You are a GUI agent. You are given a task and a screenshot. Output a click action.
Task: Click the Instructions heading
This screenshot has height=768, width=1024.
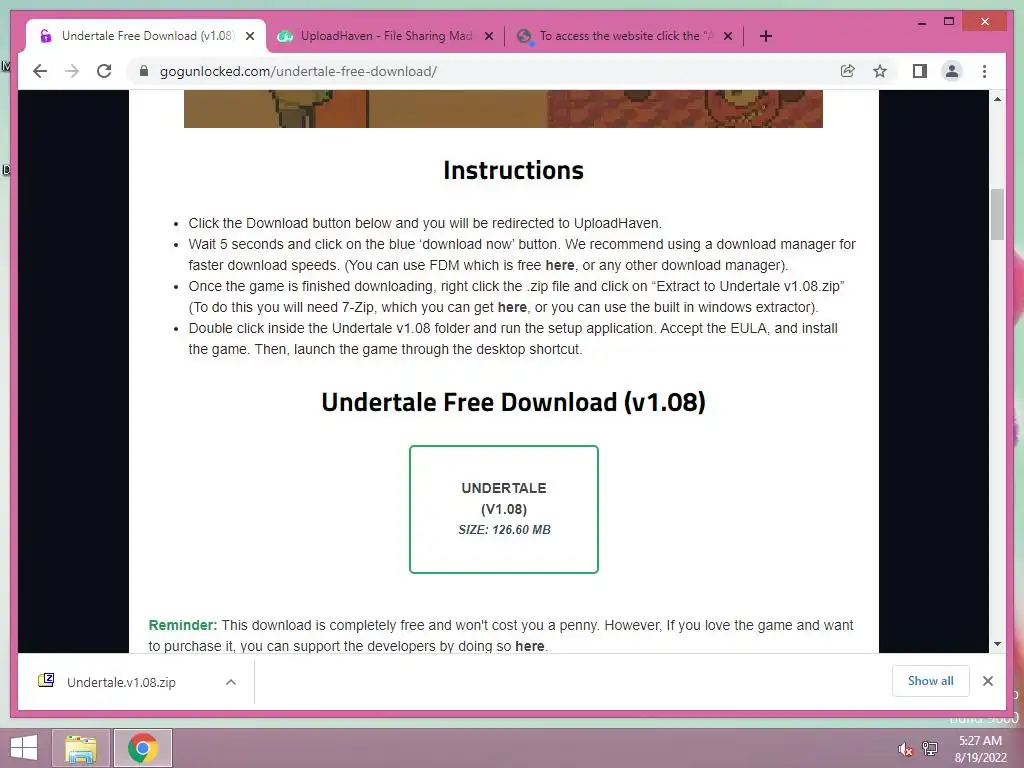click(513, 170)
